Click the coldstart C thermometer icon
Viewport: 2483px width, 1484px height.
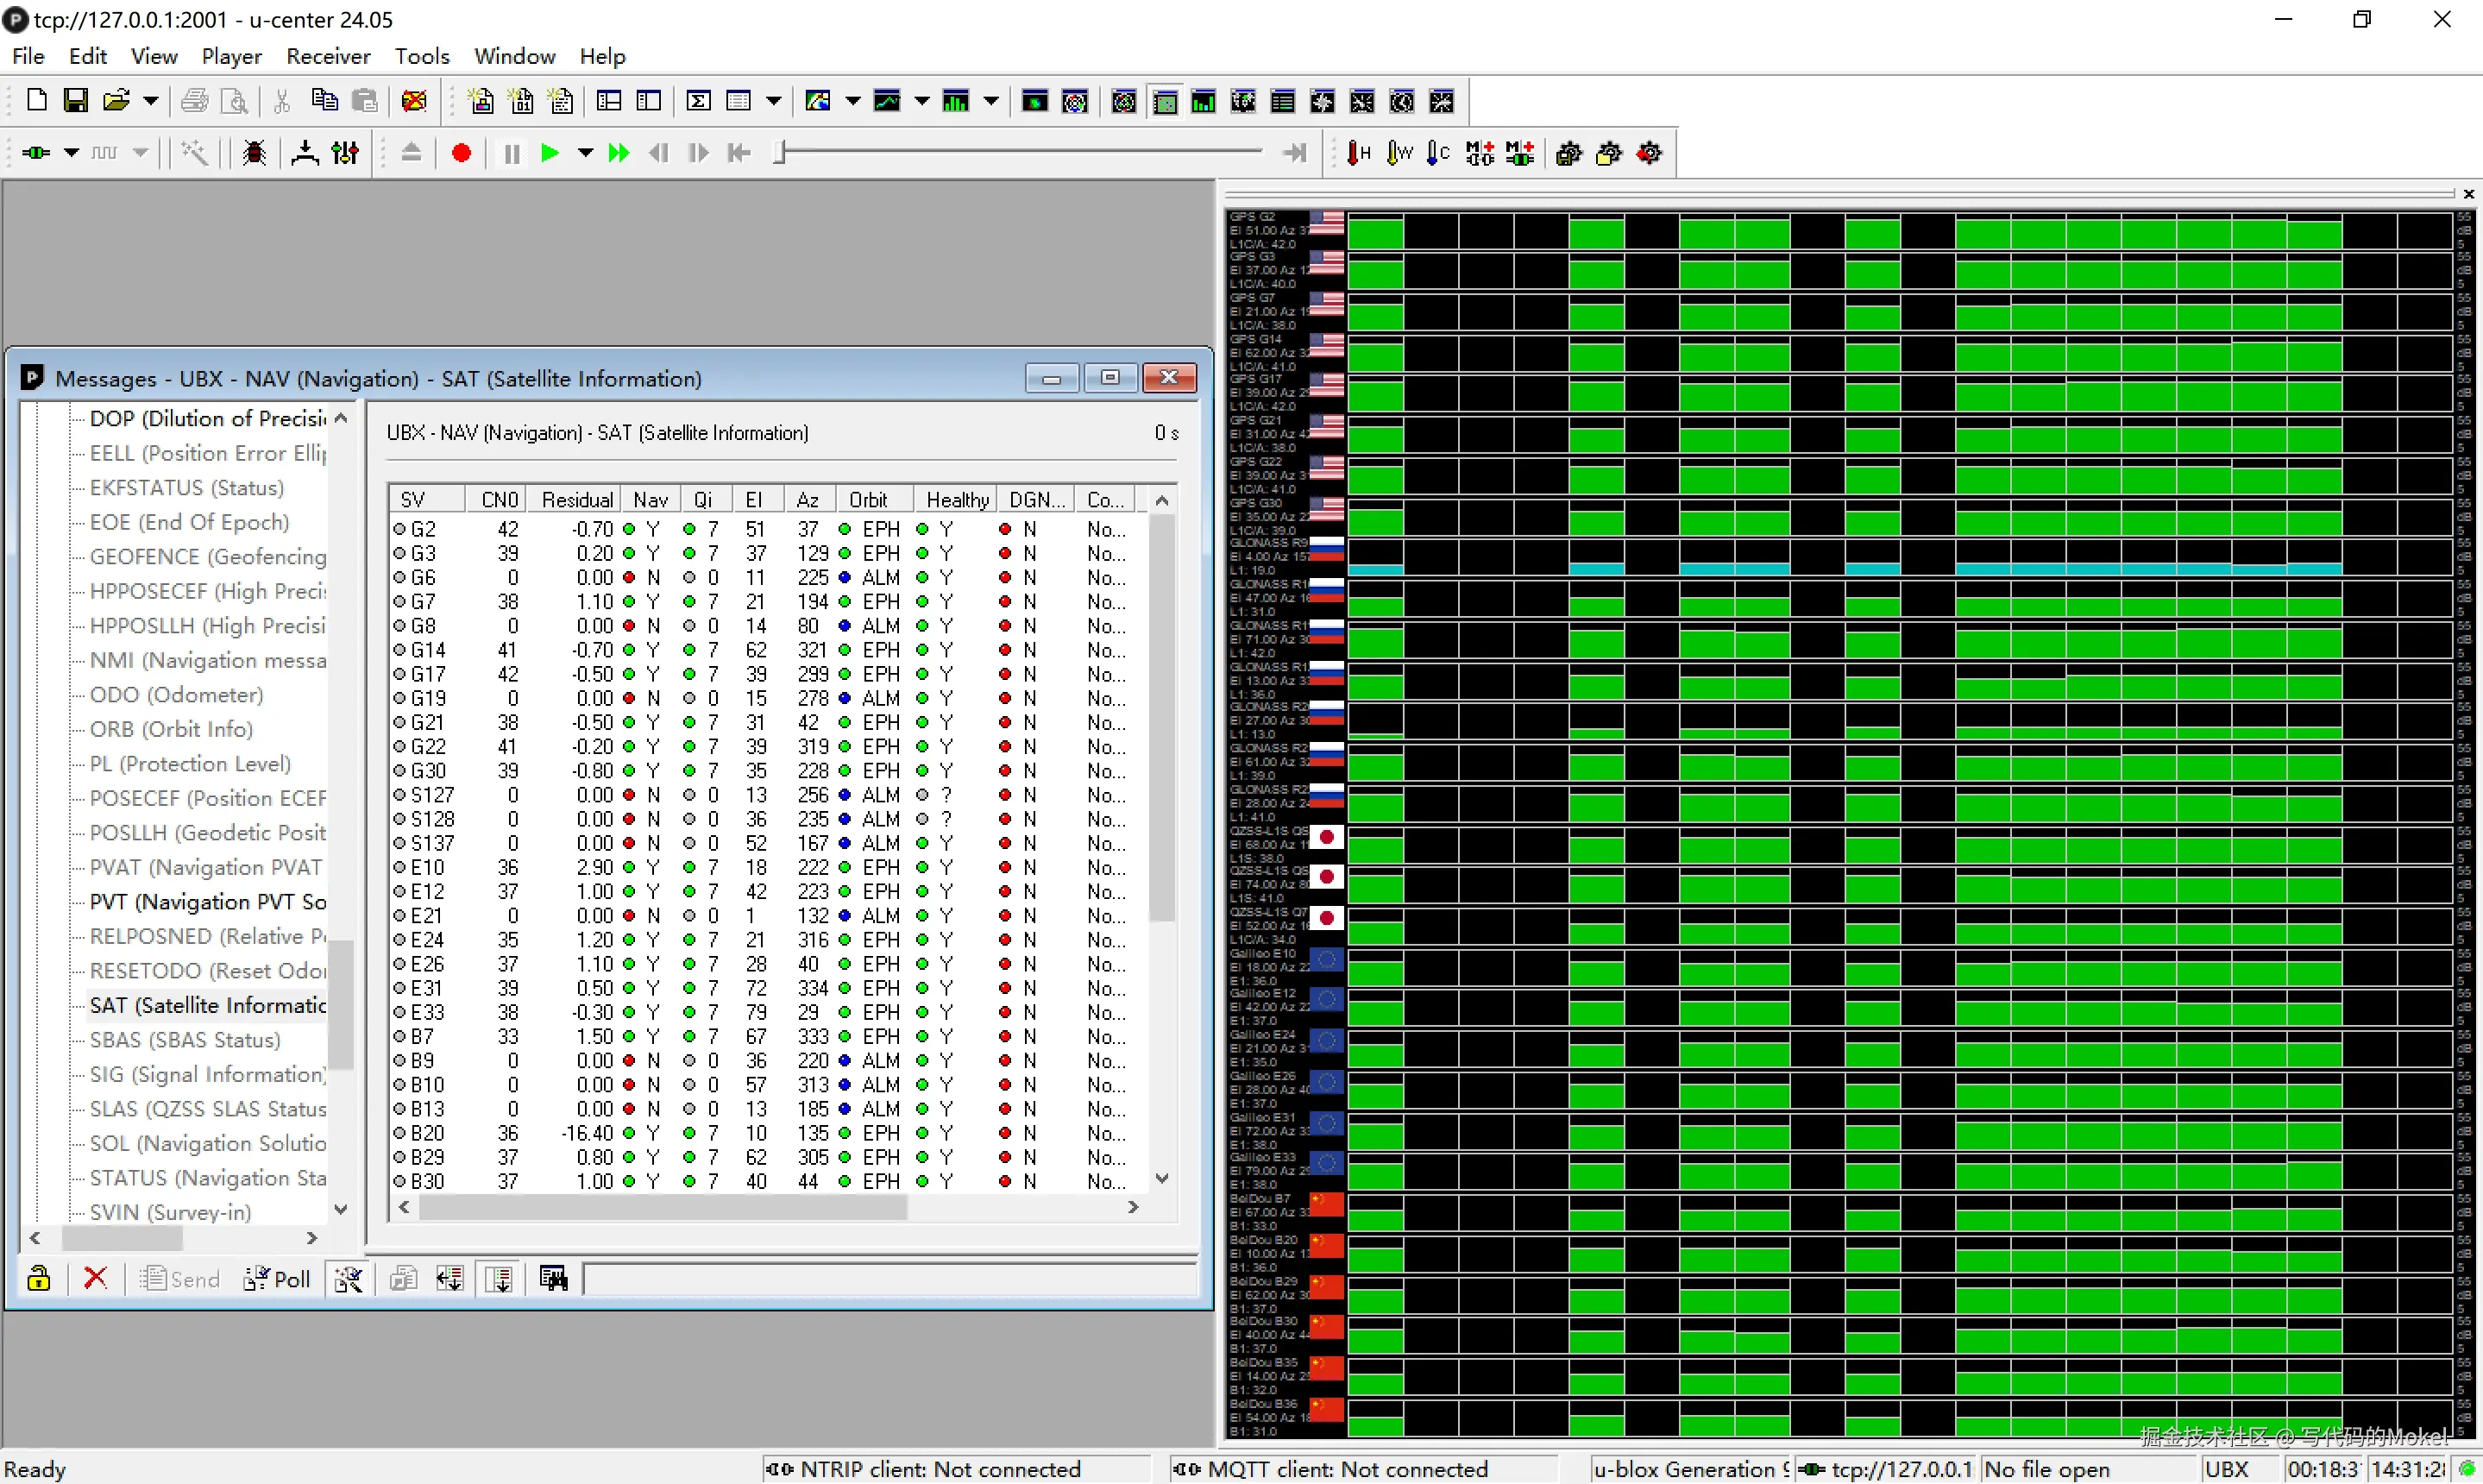pyautogui.click(x=1437, y=153)
